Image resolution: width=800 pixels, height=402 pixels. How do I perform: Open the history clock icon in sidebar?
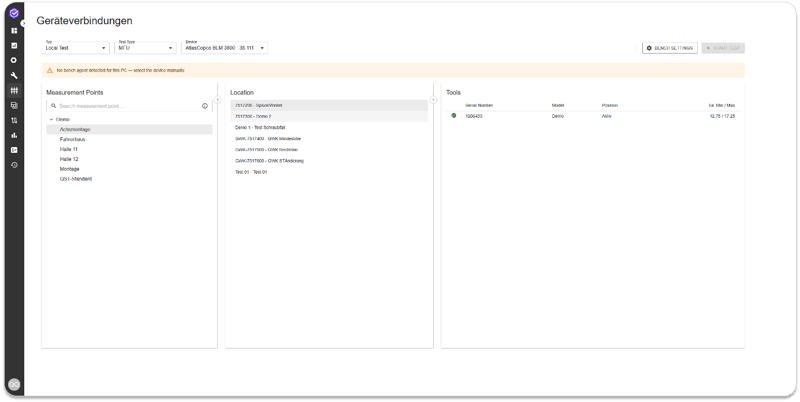[14, 165]
